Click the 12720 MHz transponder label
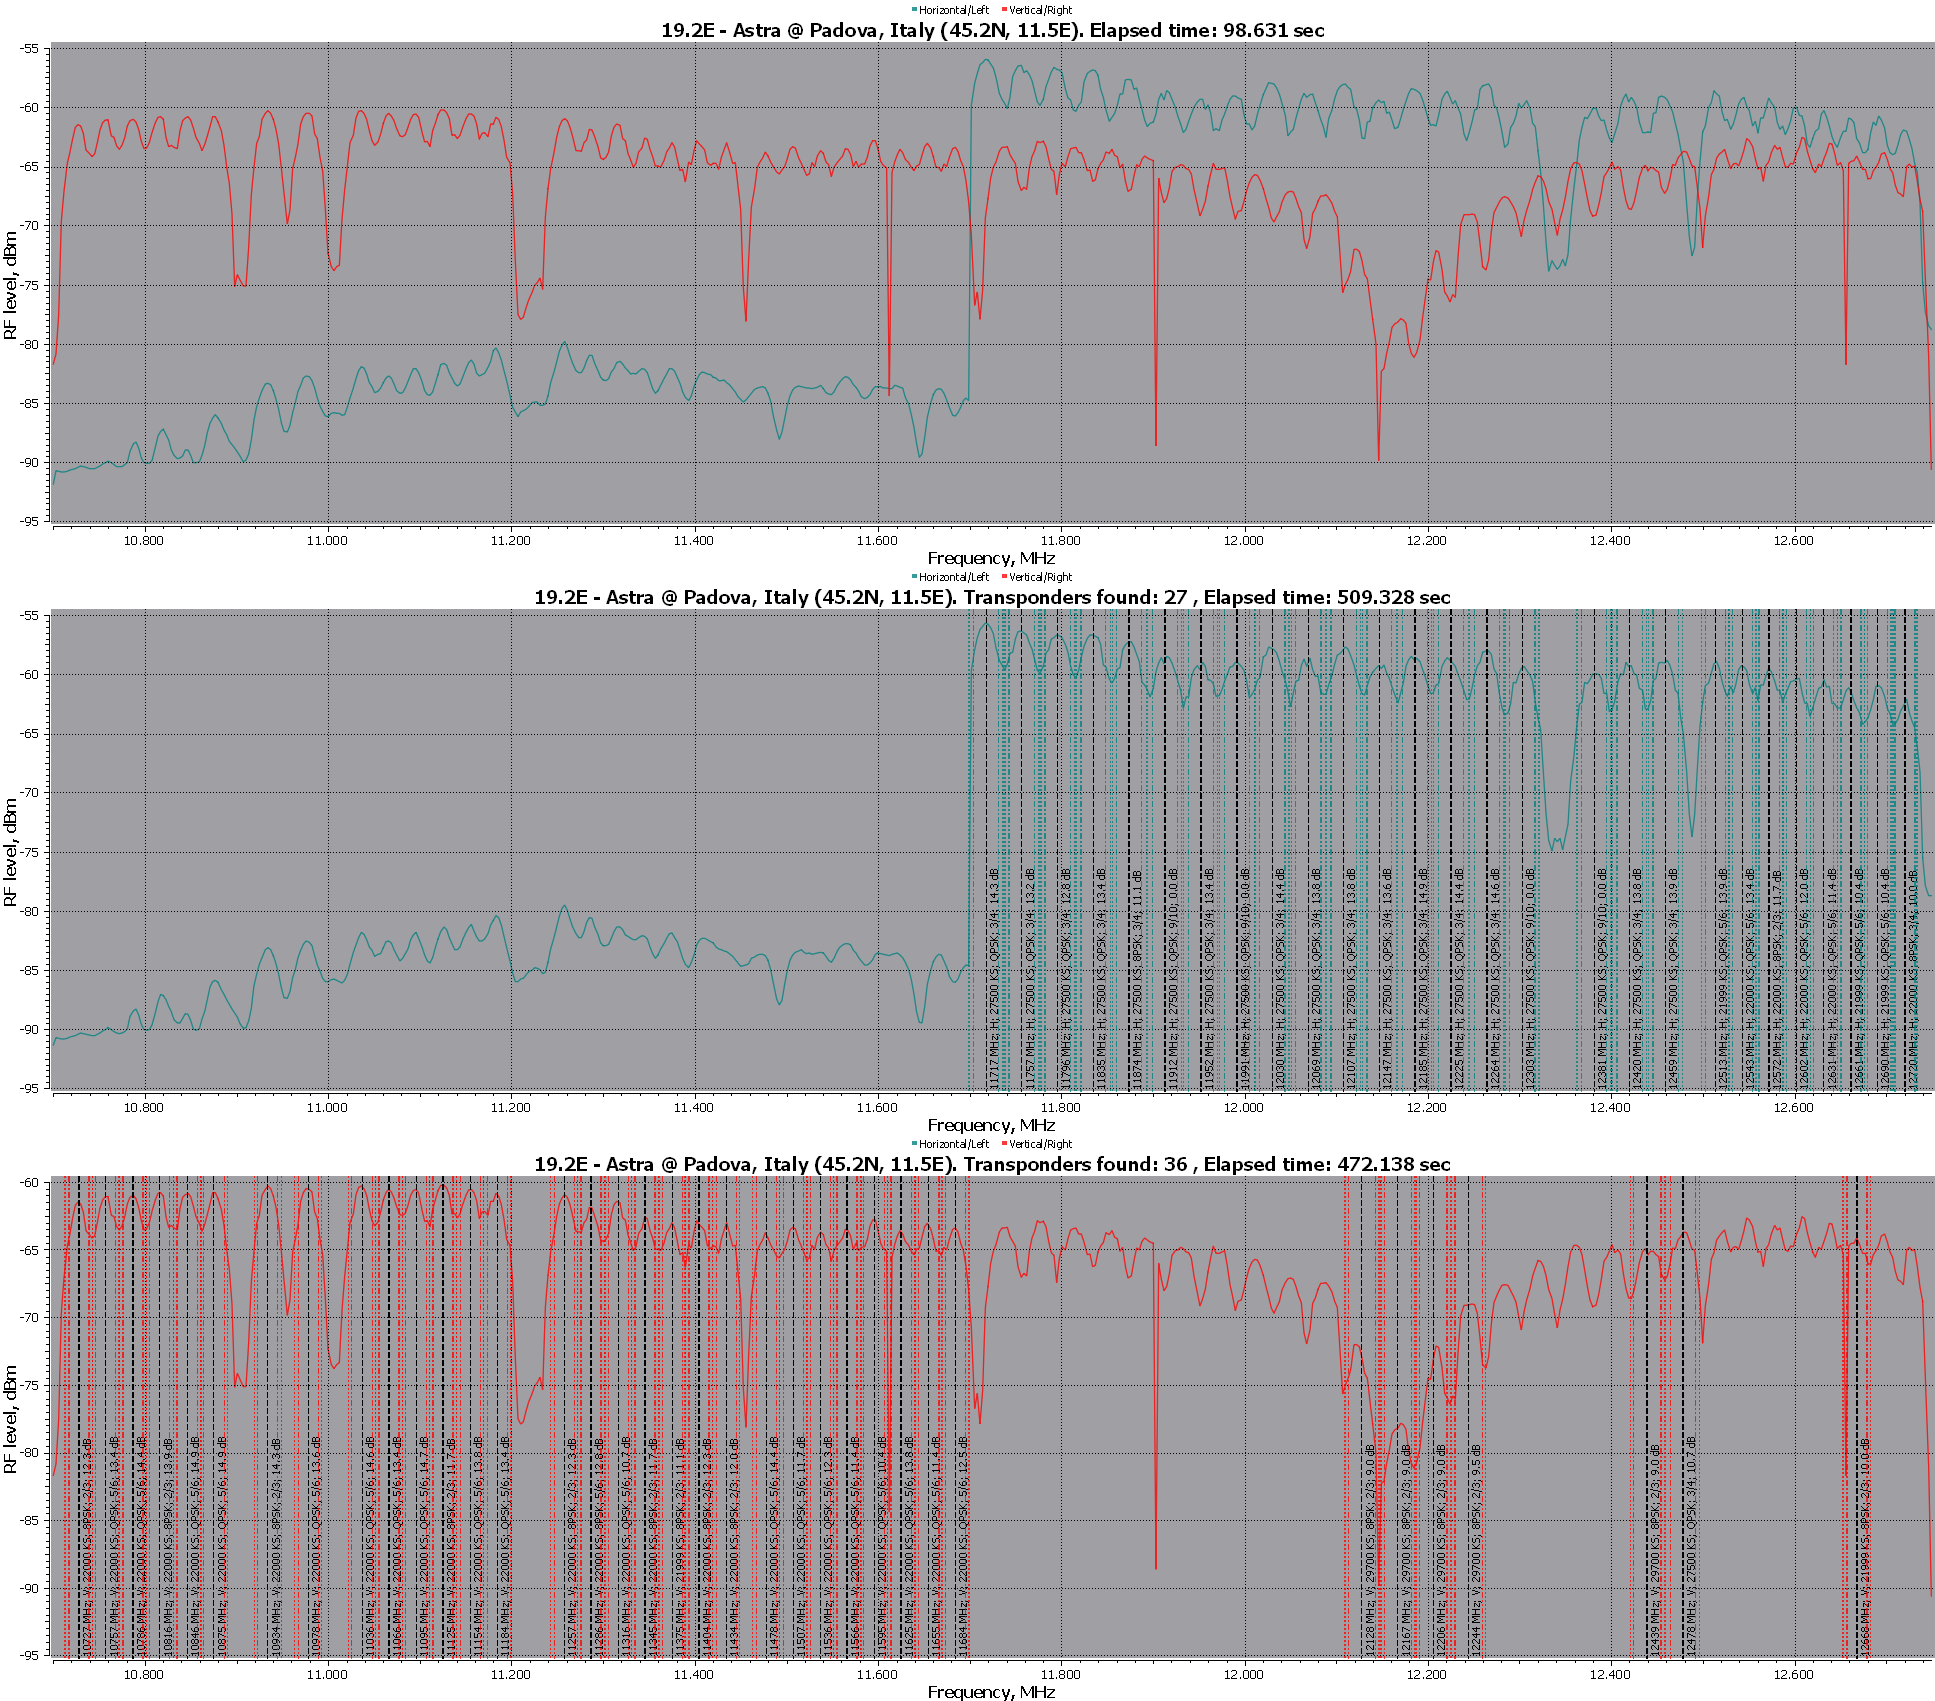Viewport: 1935px width, 1701px height. point(1912,978)
